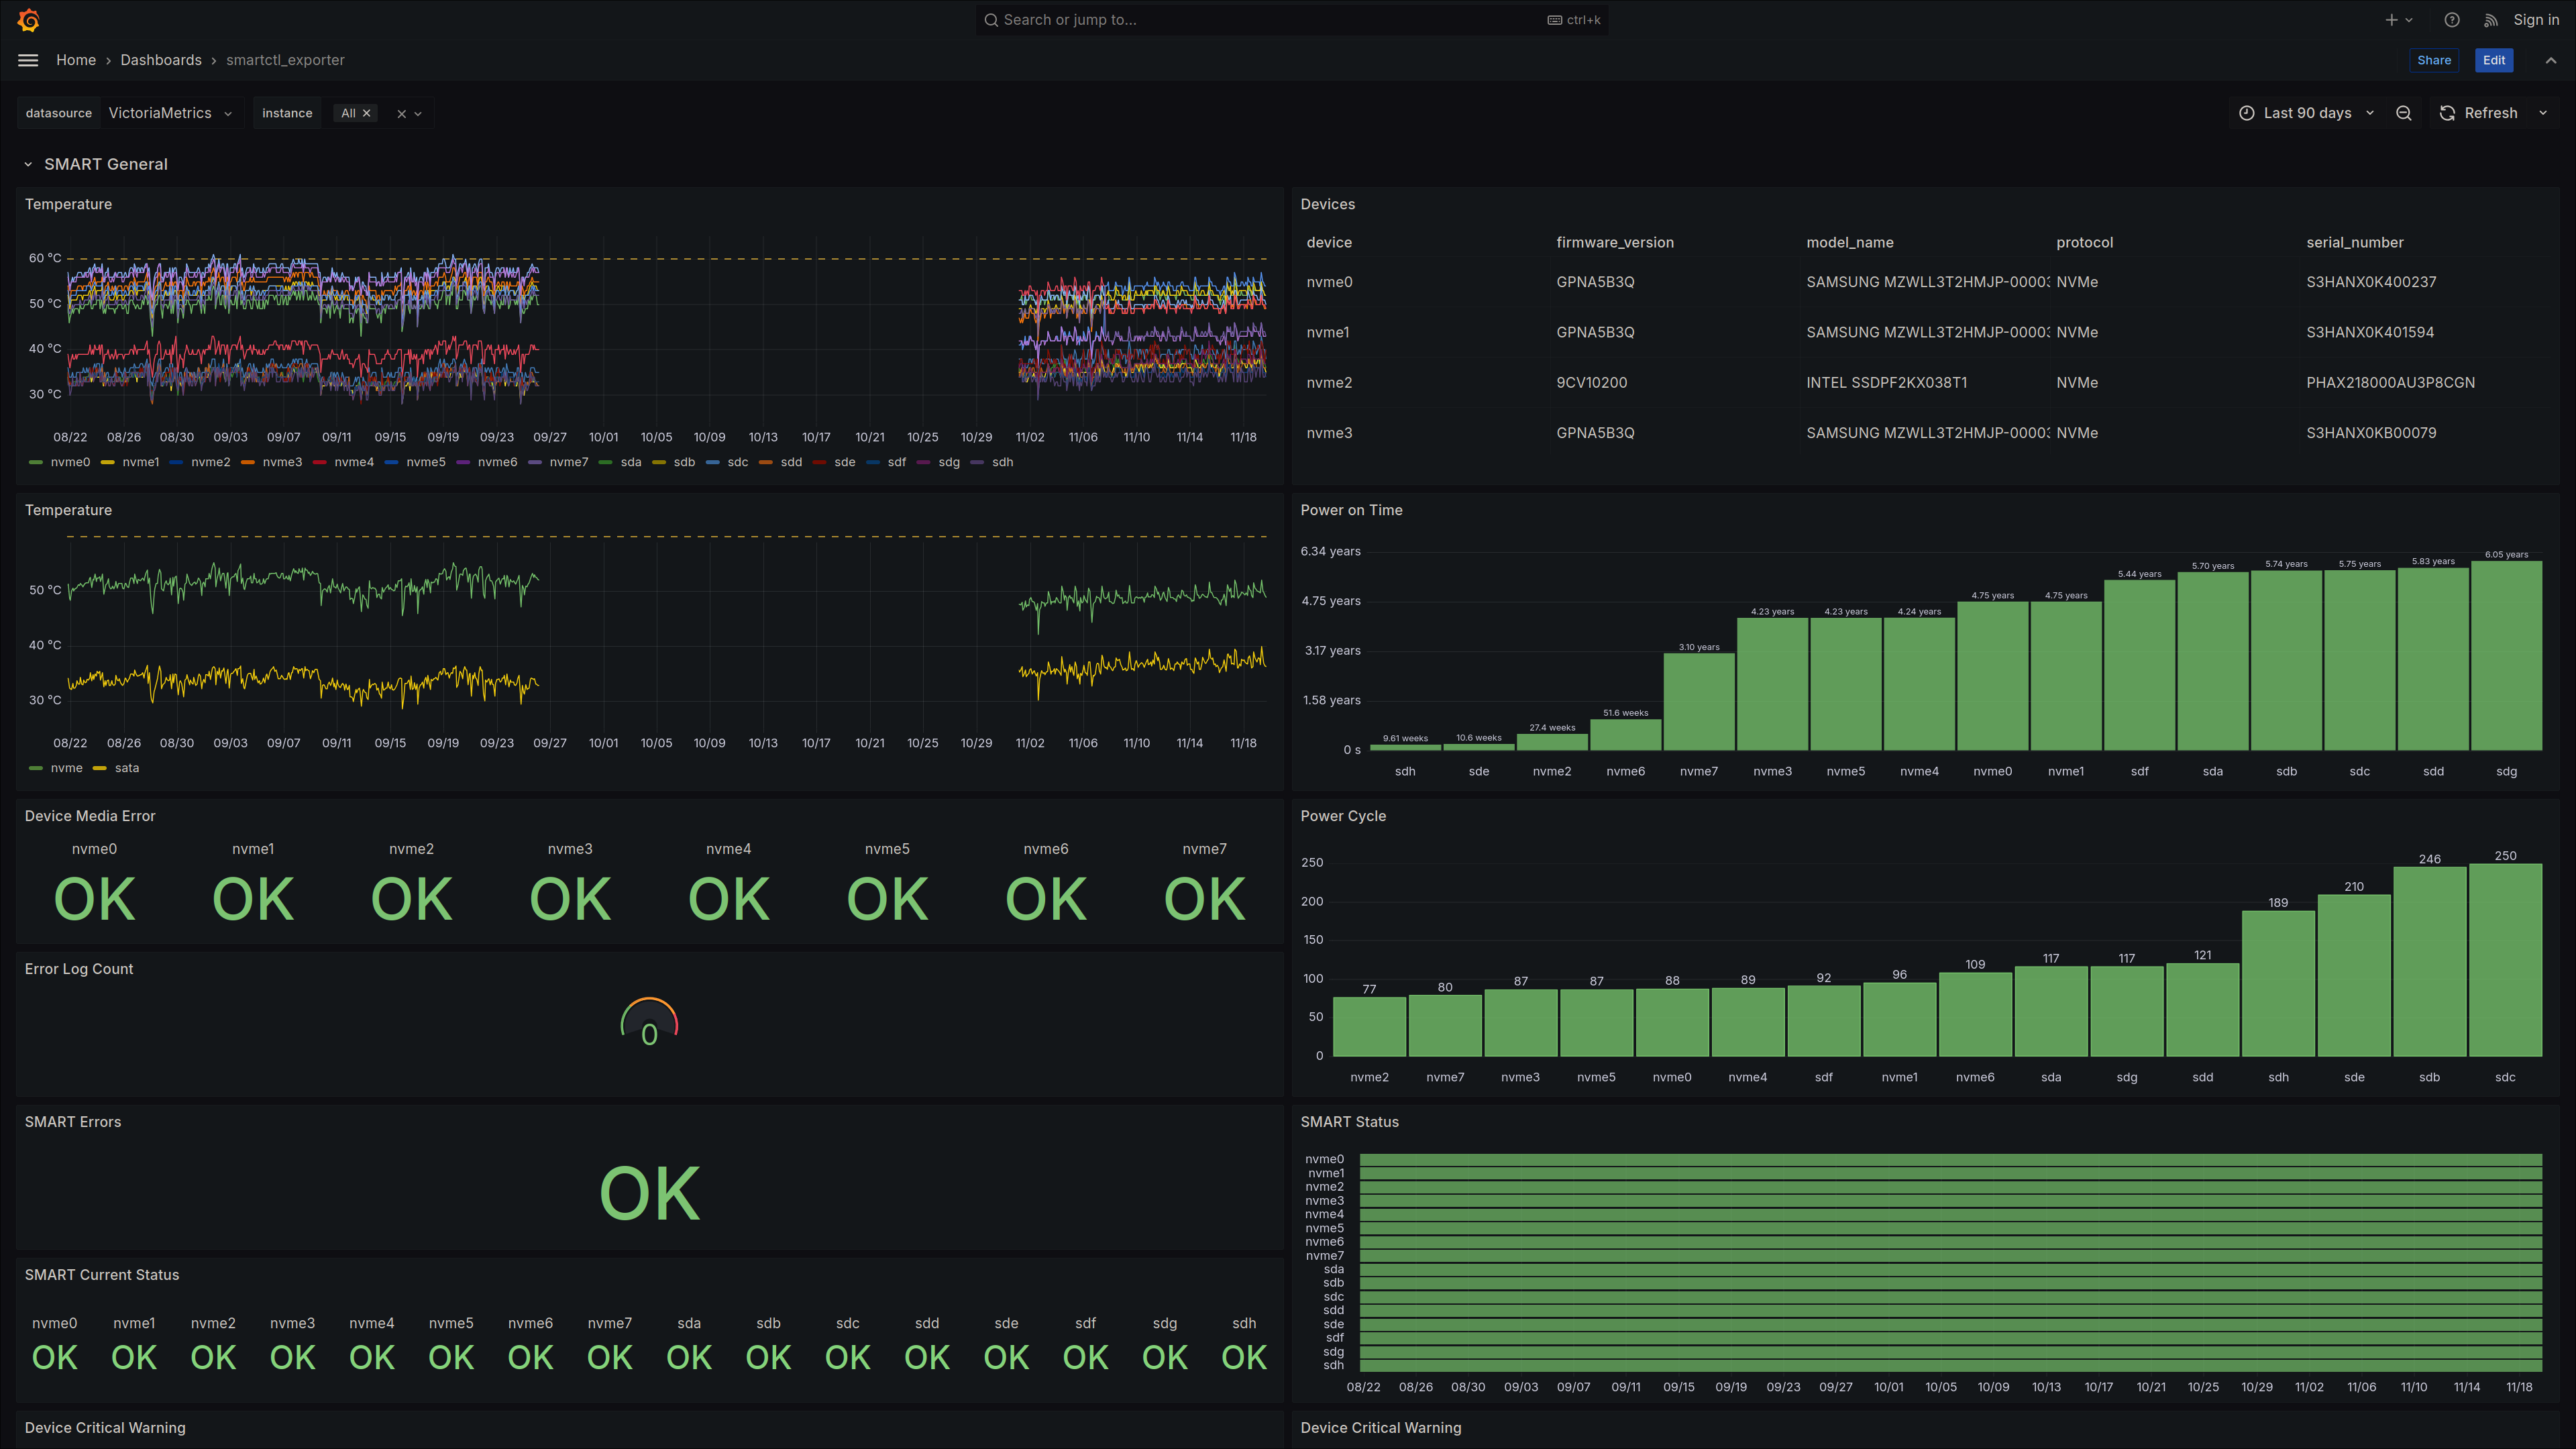Click the zoom out time range icon
The height and width of the screenshot is (1449, 2576).
point(2404,113)
